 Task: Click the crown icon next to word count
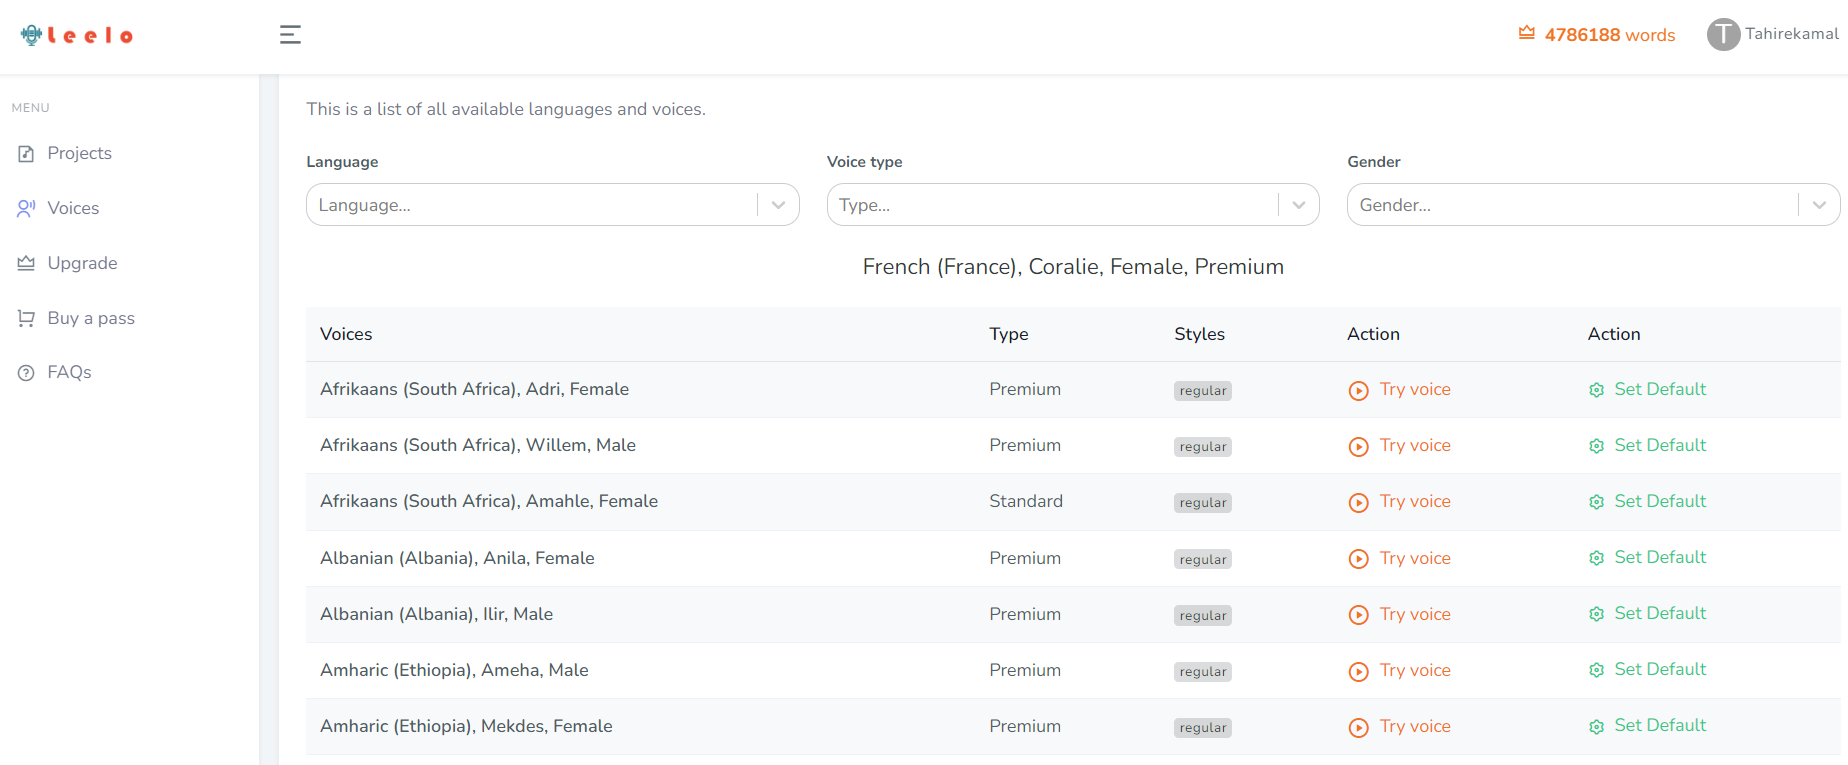click(1527, 33)
